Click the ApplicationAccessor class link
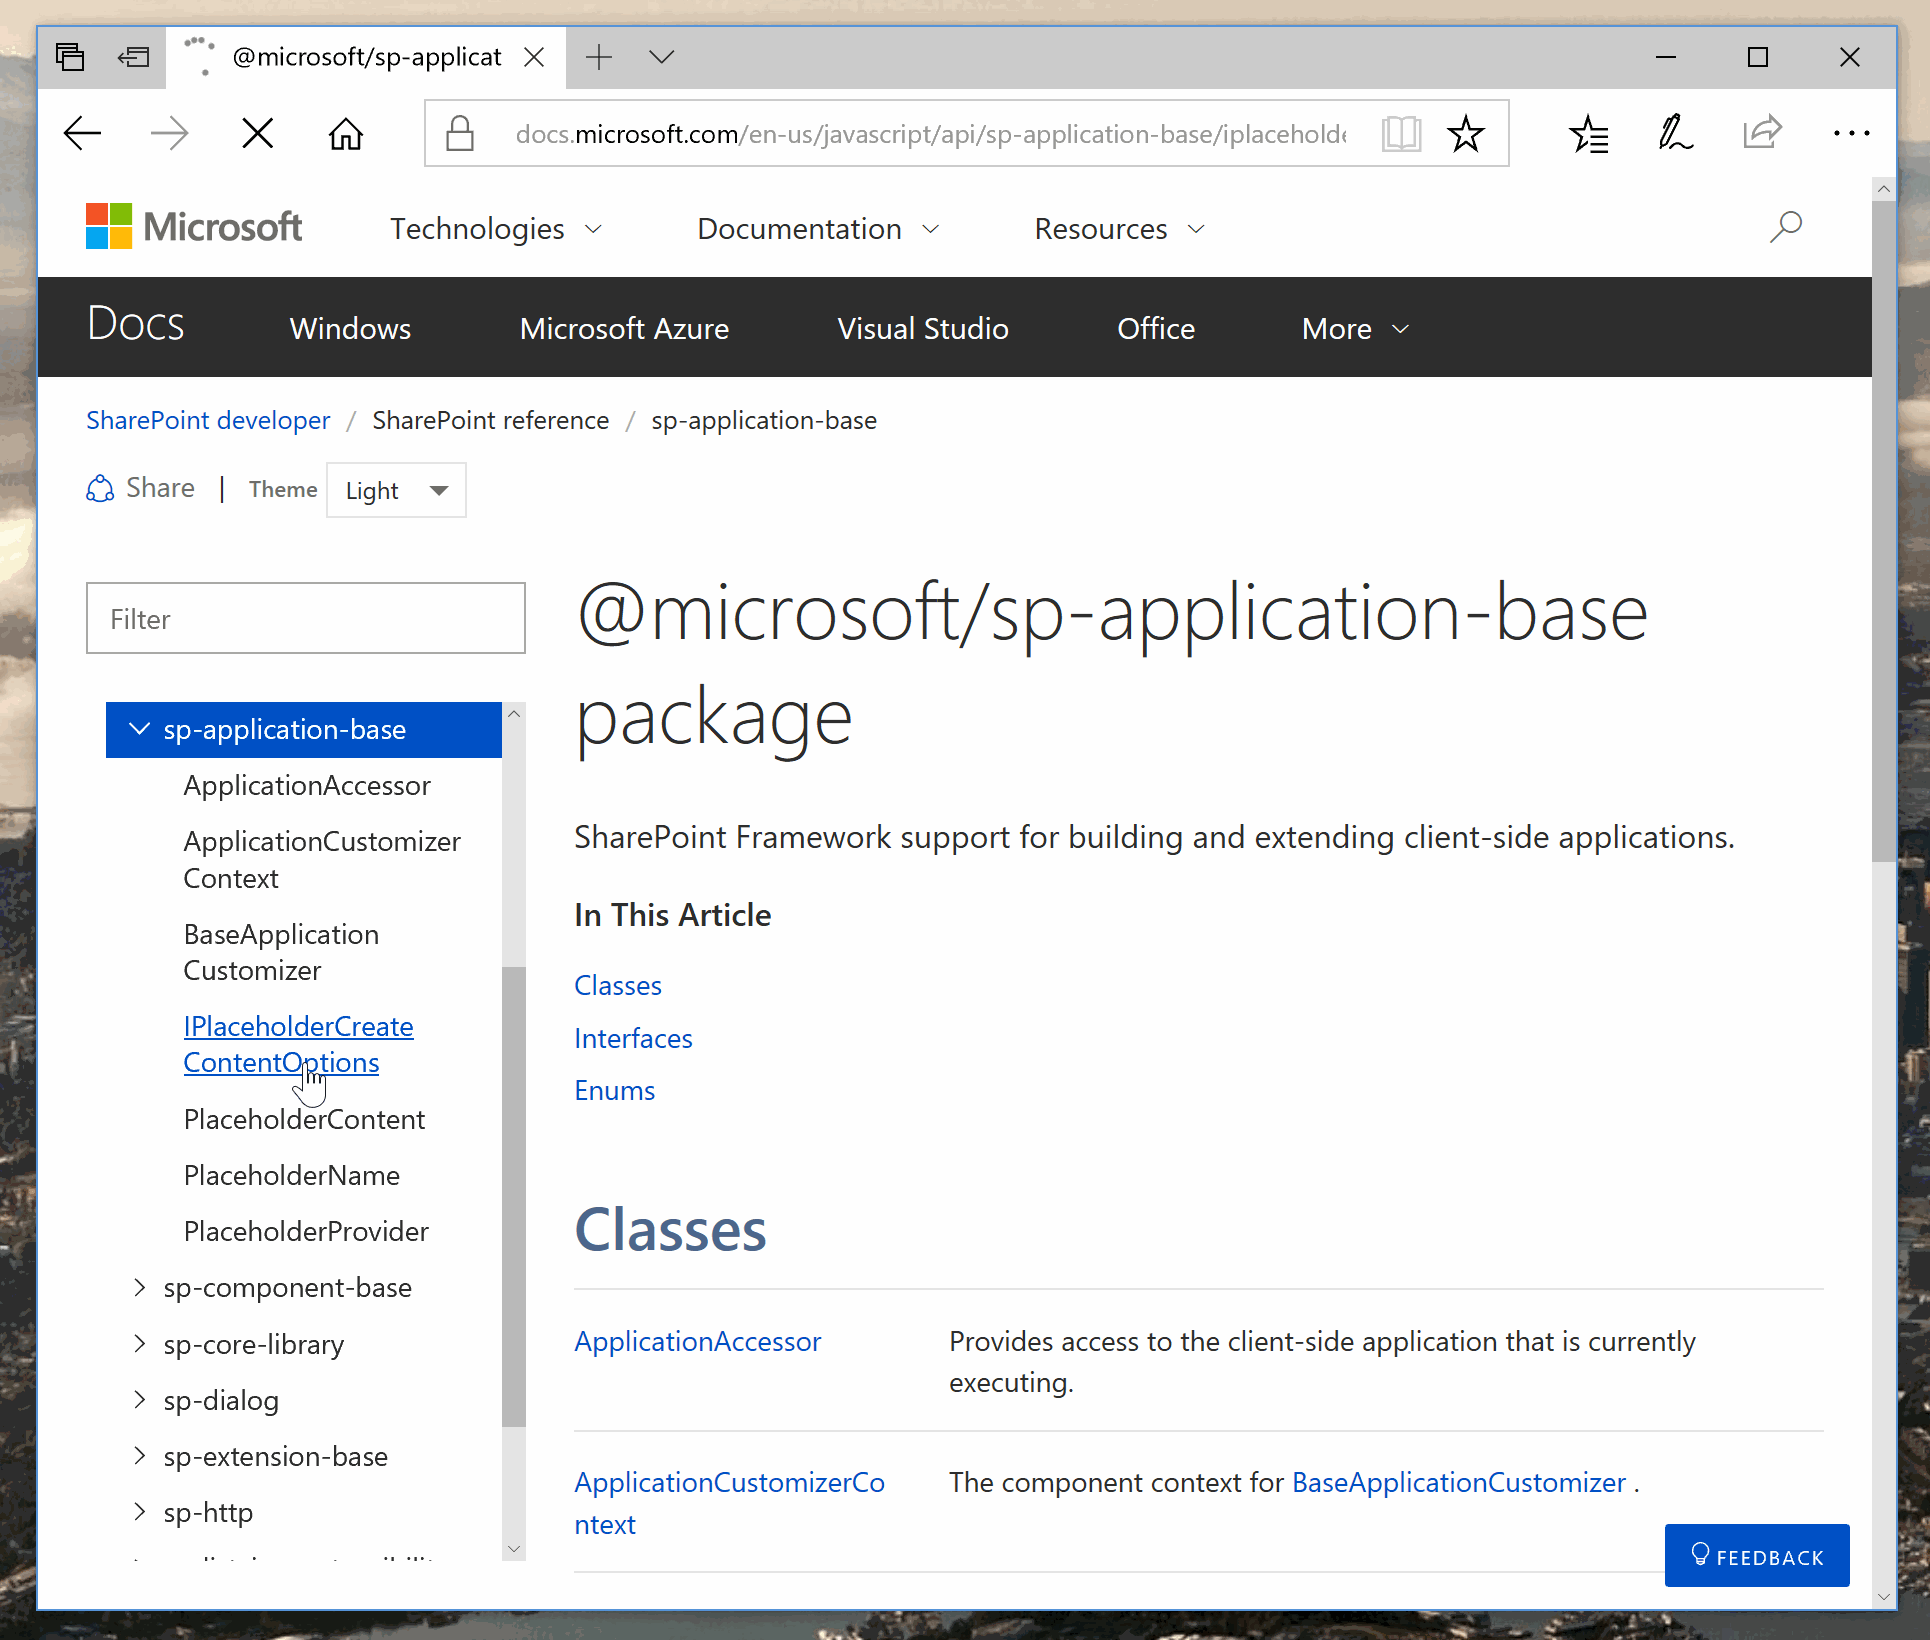The width and height of the screenshot is (1930, 1640). click(695, 1339)
